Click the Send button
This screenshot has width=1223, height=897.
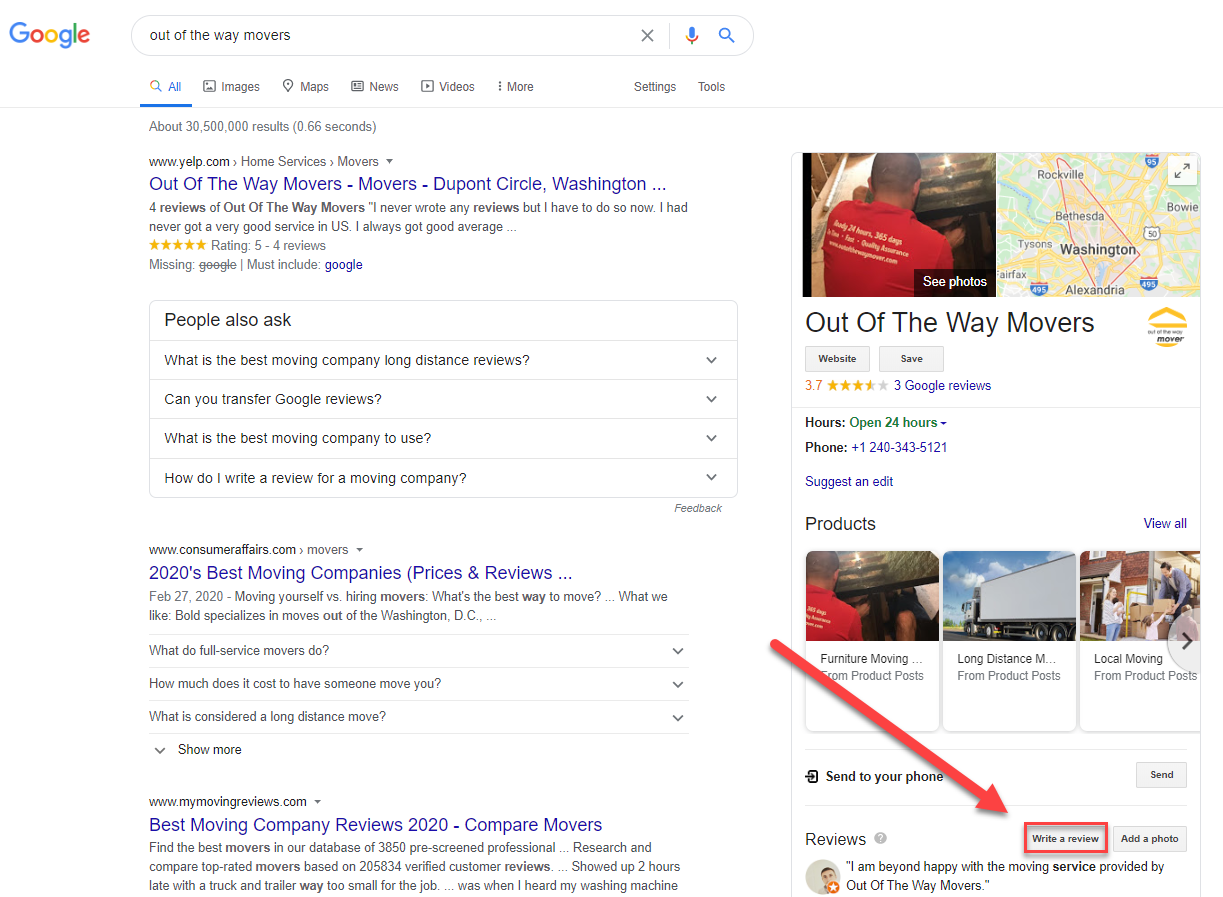(x=1161, y=775)
